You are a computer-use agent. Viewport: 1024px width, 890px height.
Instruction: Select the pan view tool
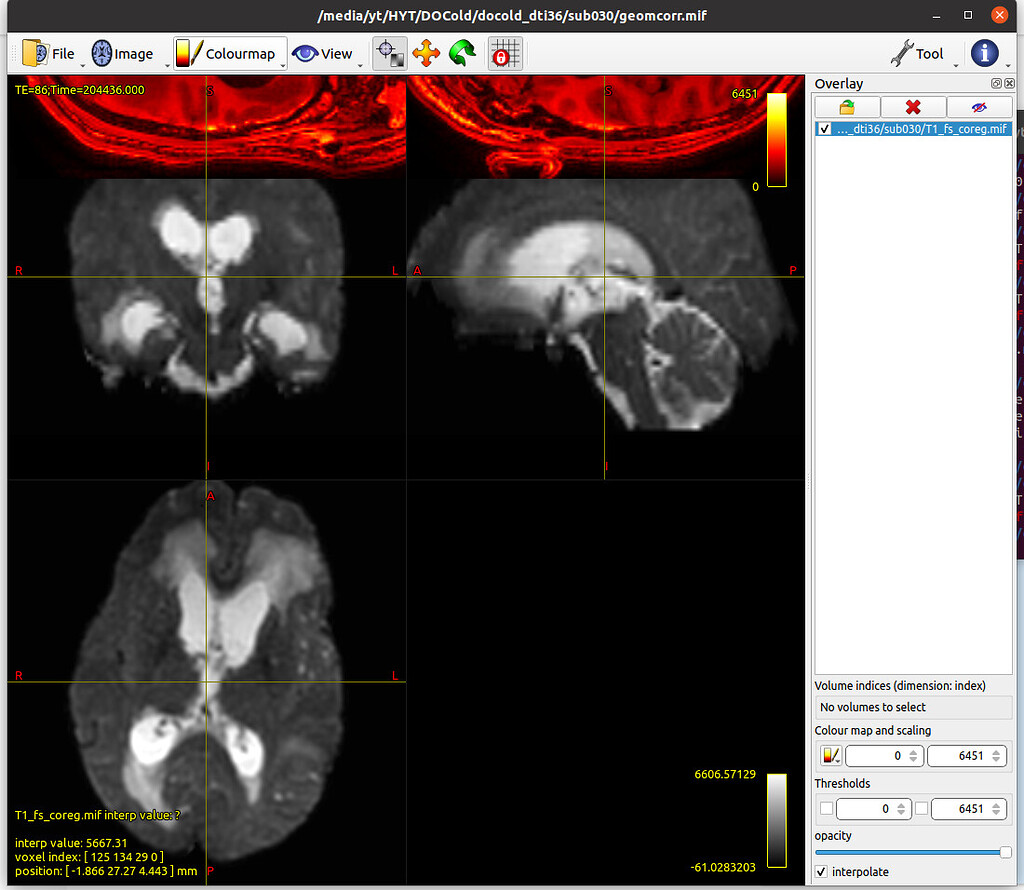425,53
